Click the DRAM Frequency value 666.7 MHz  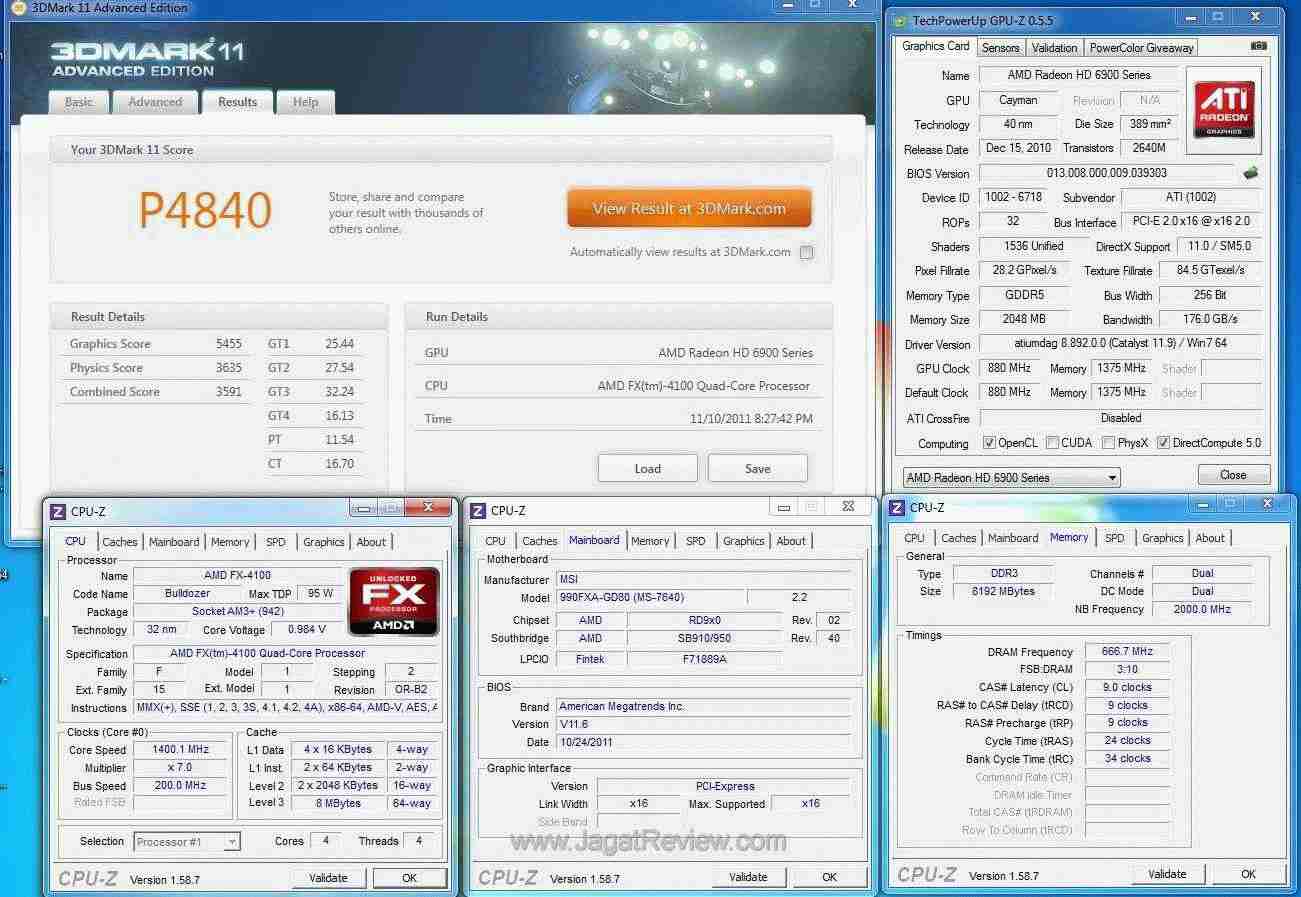(x=1127, y=651)
